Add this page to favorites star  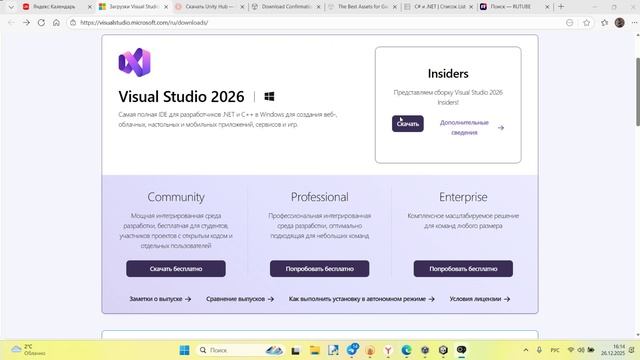(x=587, y=22)
